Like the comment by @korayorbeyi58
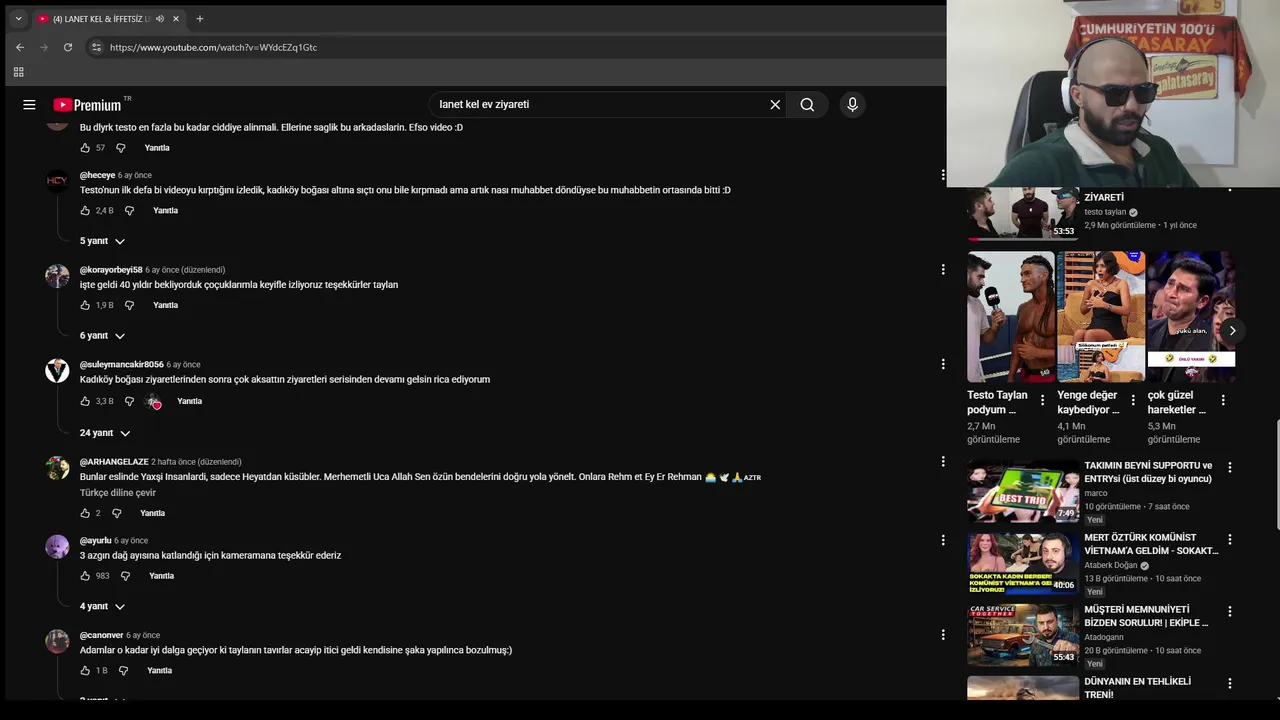 click(x=85, y=305)
